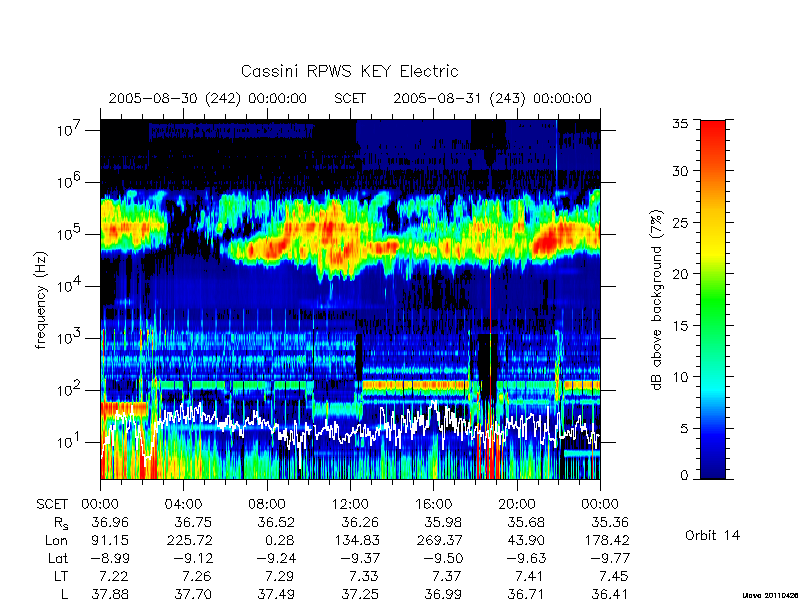This screenshot has width=800, height=600.
Task: Click the Lon value "91.15"
Action: pos(110,540)
